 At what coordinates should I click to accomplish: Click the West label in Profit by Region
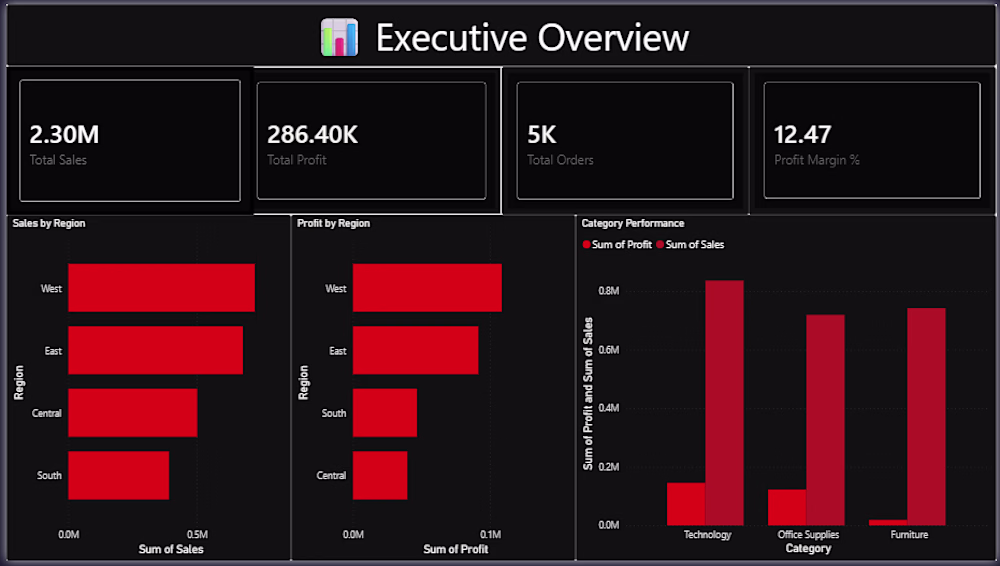(335, 288)
